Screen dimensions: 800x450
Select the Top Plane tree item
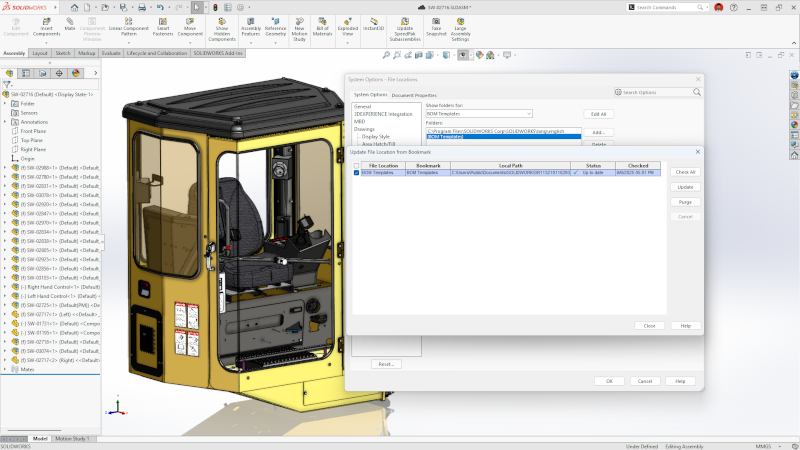tap(32, 140)
